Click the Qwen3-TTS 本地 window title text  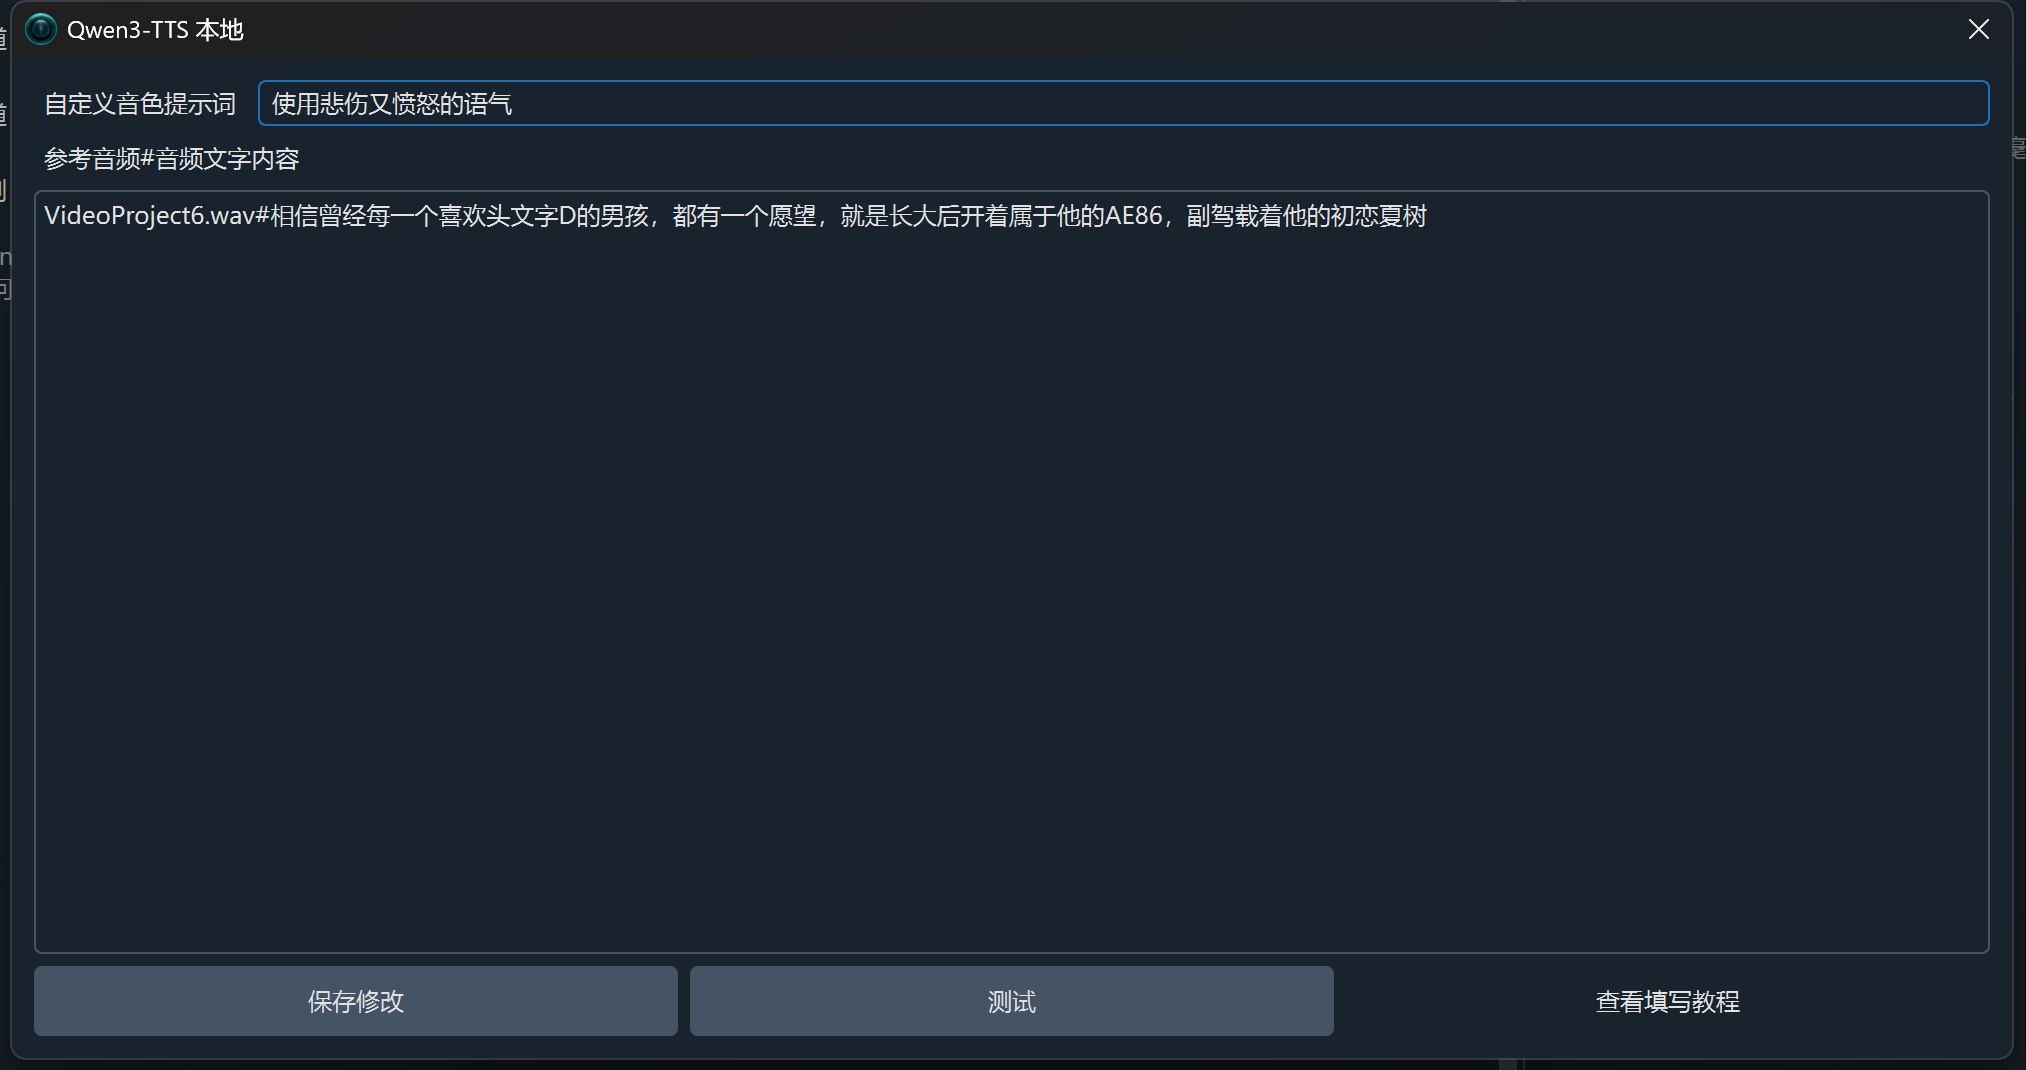(155, 30)
